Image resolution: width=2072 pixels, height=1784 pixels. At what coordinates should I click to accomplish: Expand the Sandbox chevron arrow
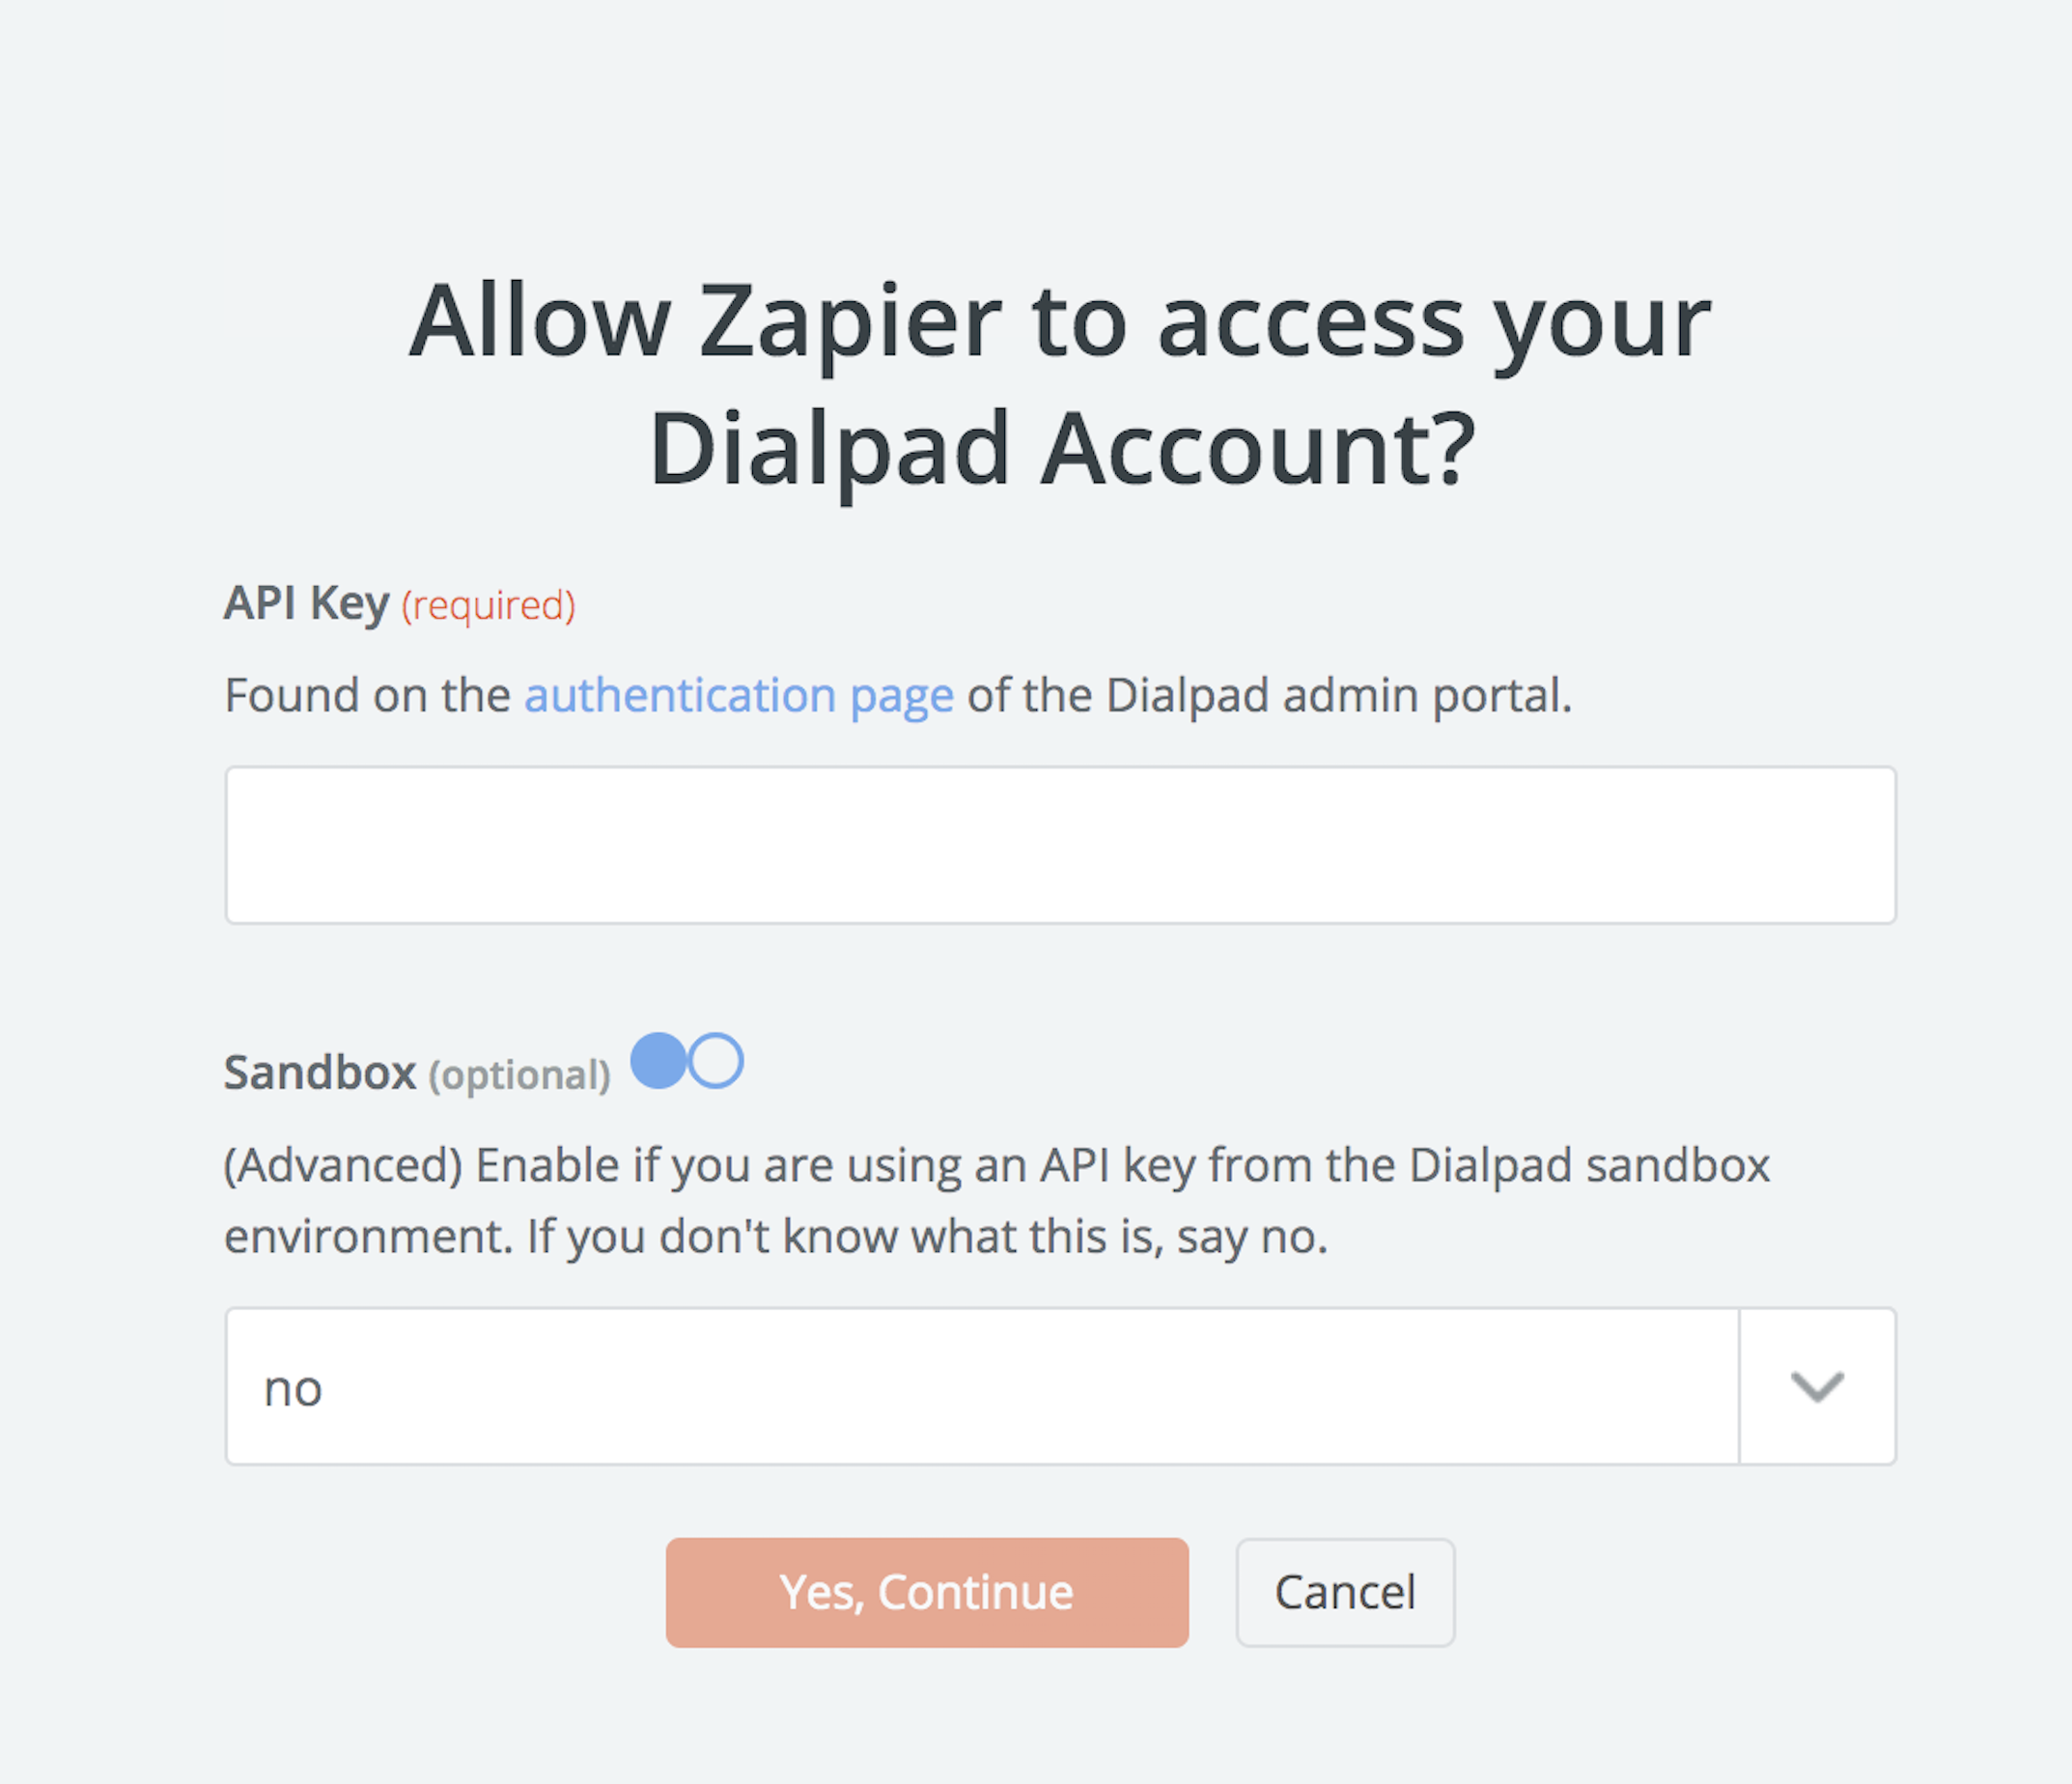coord(1816,1387)
